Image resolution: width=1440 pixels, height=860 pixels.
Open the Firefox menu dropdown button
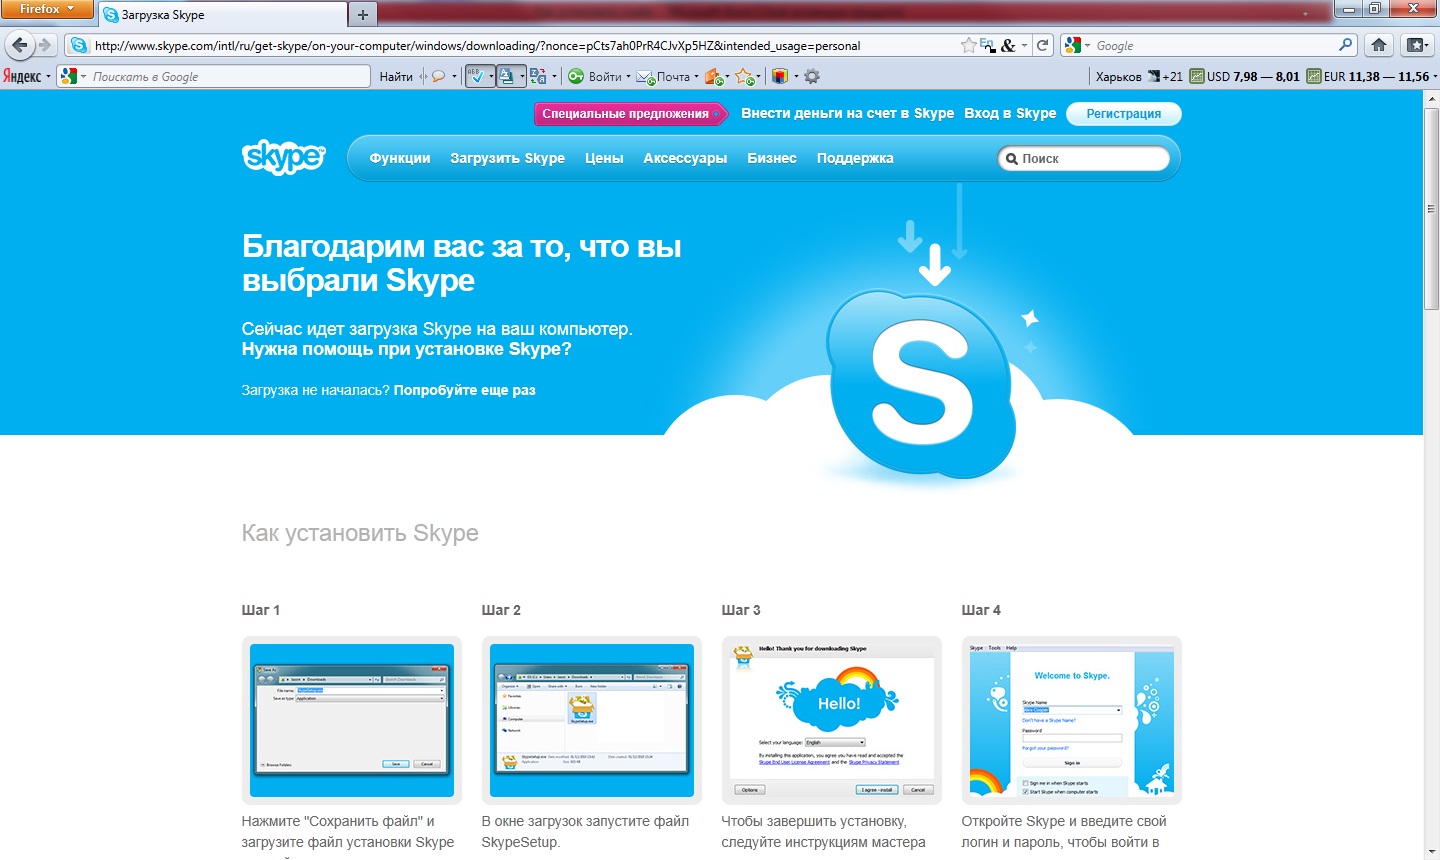pyautogui.click(x=47, y=9)
